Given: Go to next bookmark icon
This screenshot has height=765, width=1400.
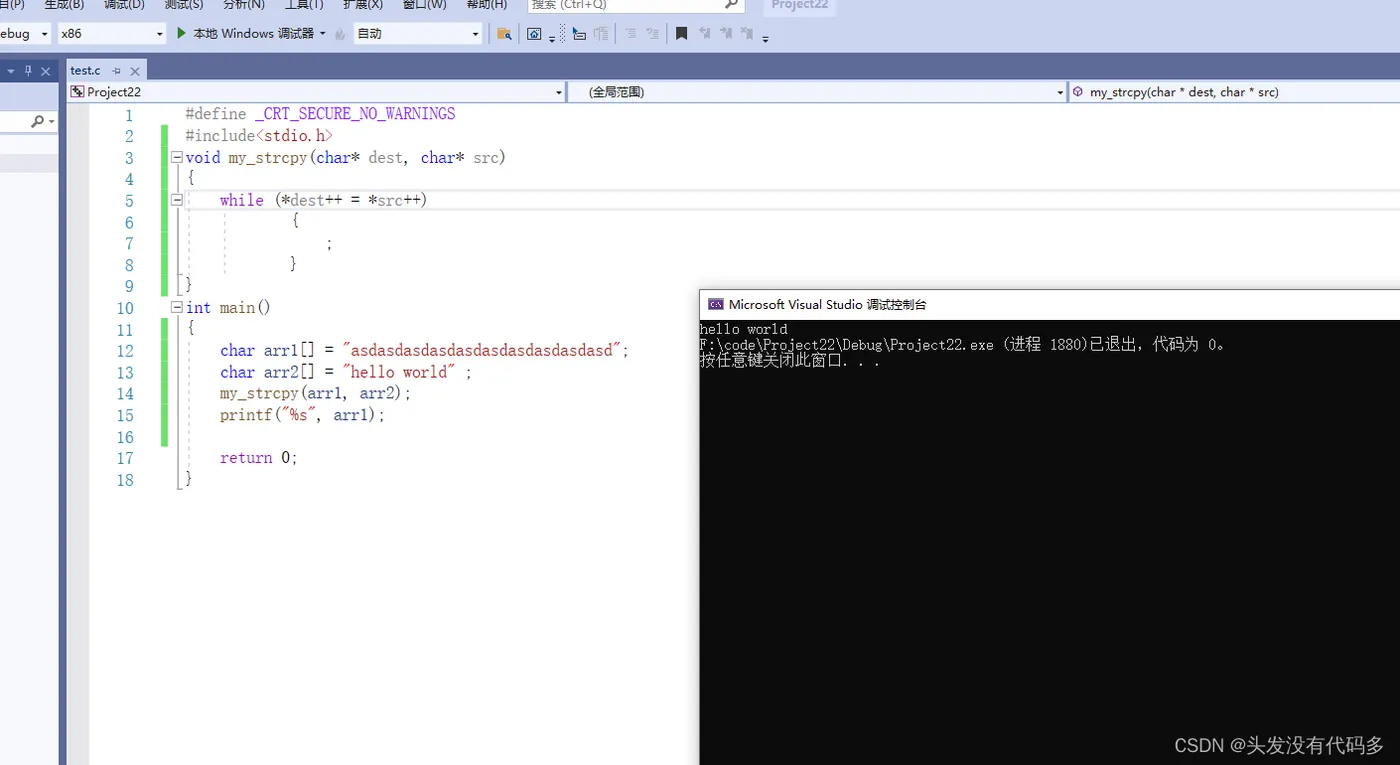Looking at the screenshot, I should [726, 34].
